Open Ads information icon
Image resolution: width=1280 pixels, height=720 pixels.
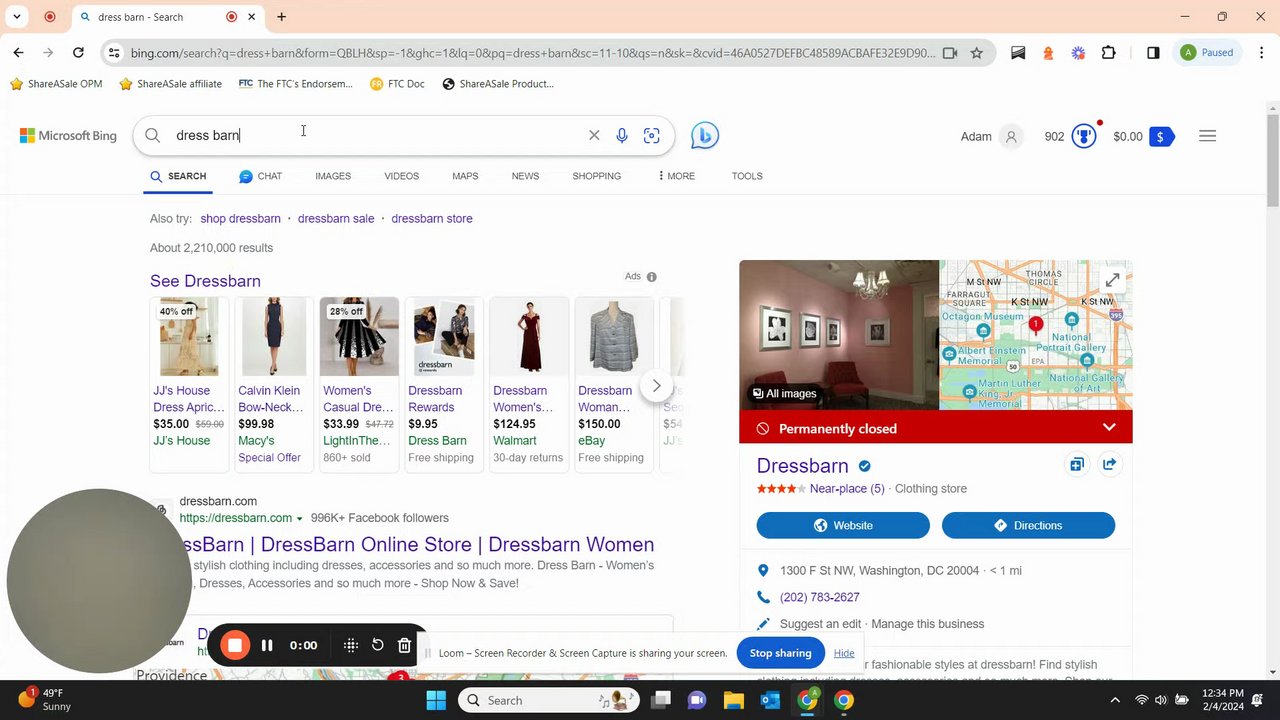(652, 277)
